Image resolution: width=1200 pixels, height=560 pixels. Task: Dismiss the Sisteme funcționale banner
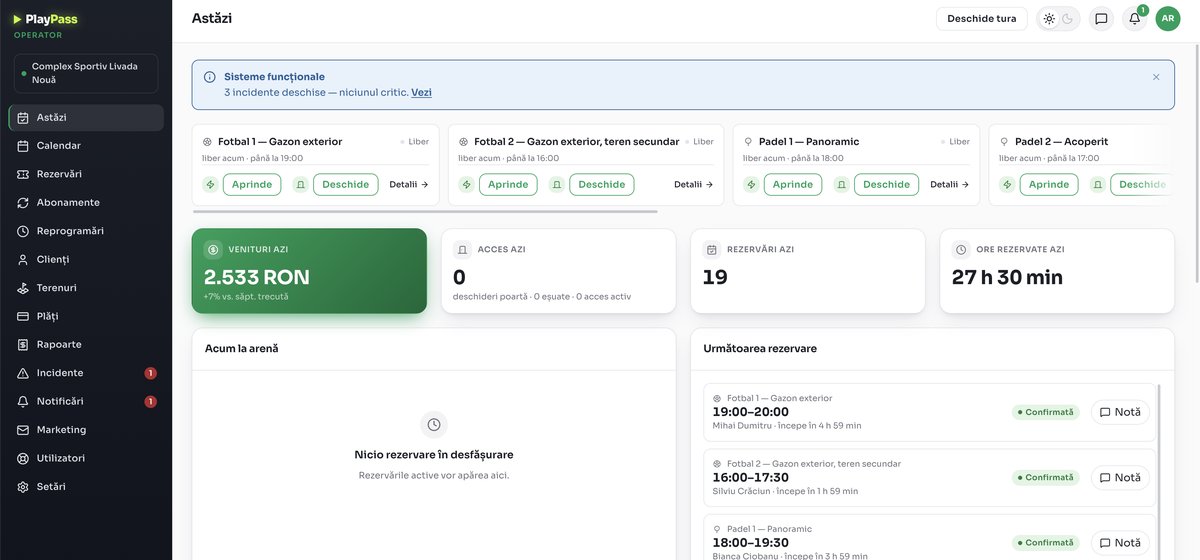click(1156, 77)
